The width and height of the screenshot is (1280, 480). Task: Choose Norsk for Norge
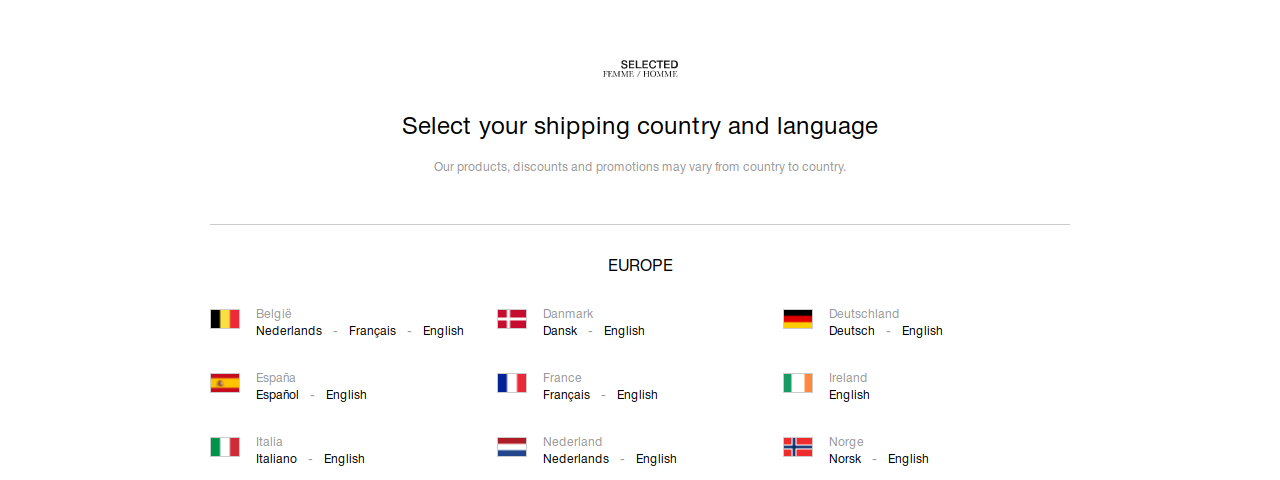pyautogui.click(x=845, y=459)
